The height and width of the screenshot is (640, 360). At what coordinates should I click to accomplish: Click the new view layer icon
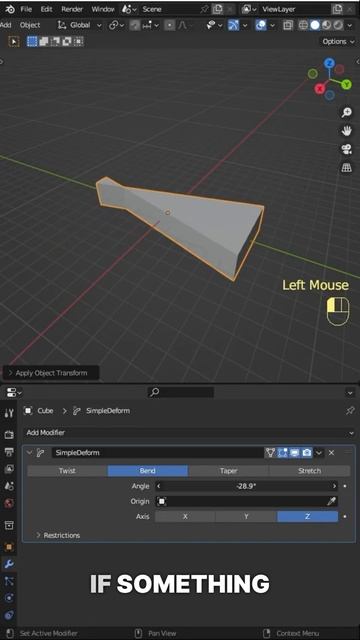point(337,9)
